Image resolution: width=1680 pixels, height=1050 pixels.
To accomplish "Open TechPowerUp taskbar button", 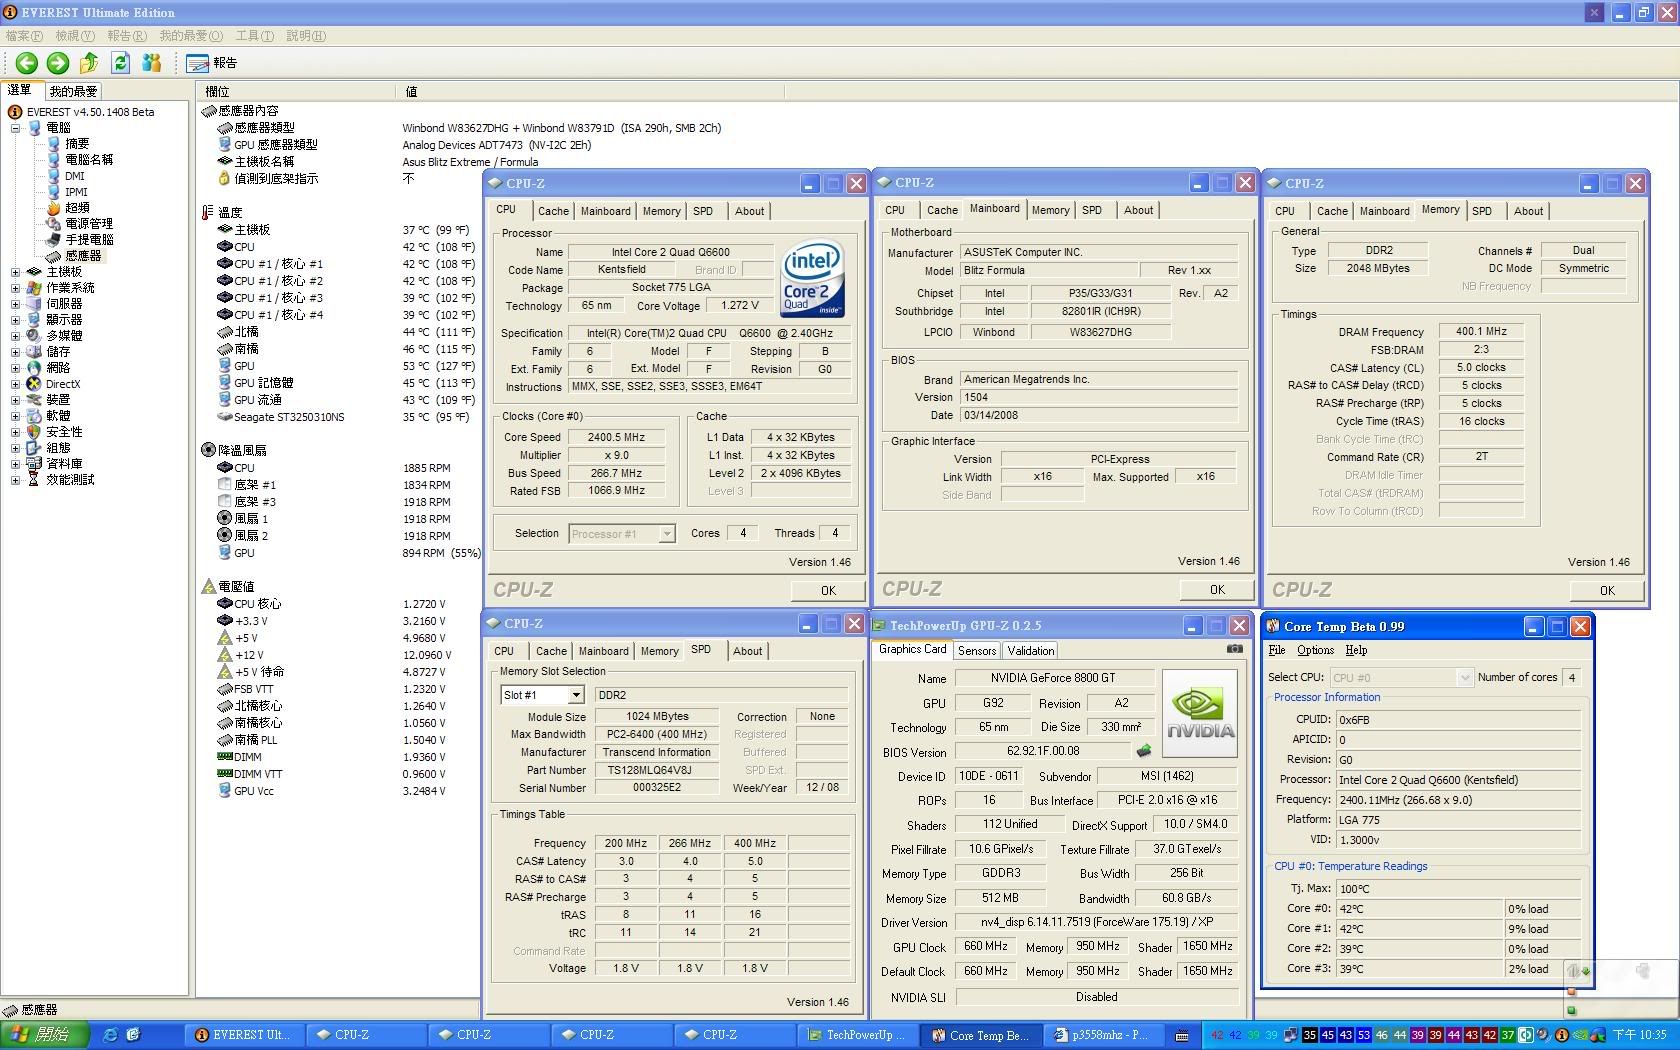I will 856,1035.
